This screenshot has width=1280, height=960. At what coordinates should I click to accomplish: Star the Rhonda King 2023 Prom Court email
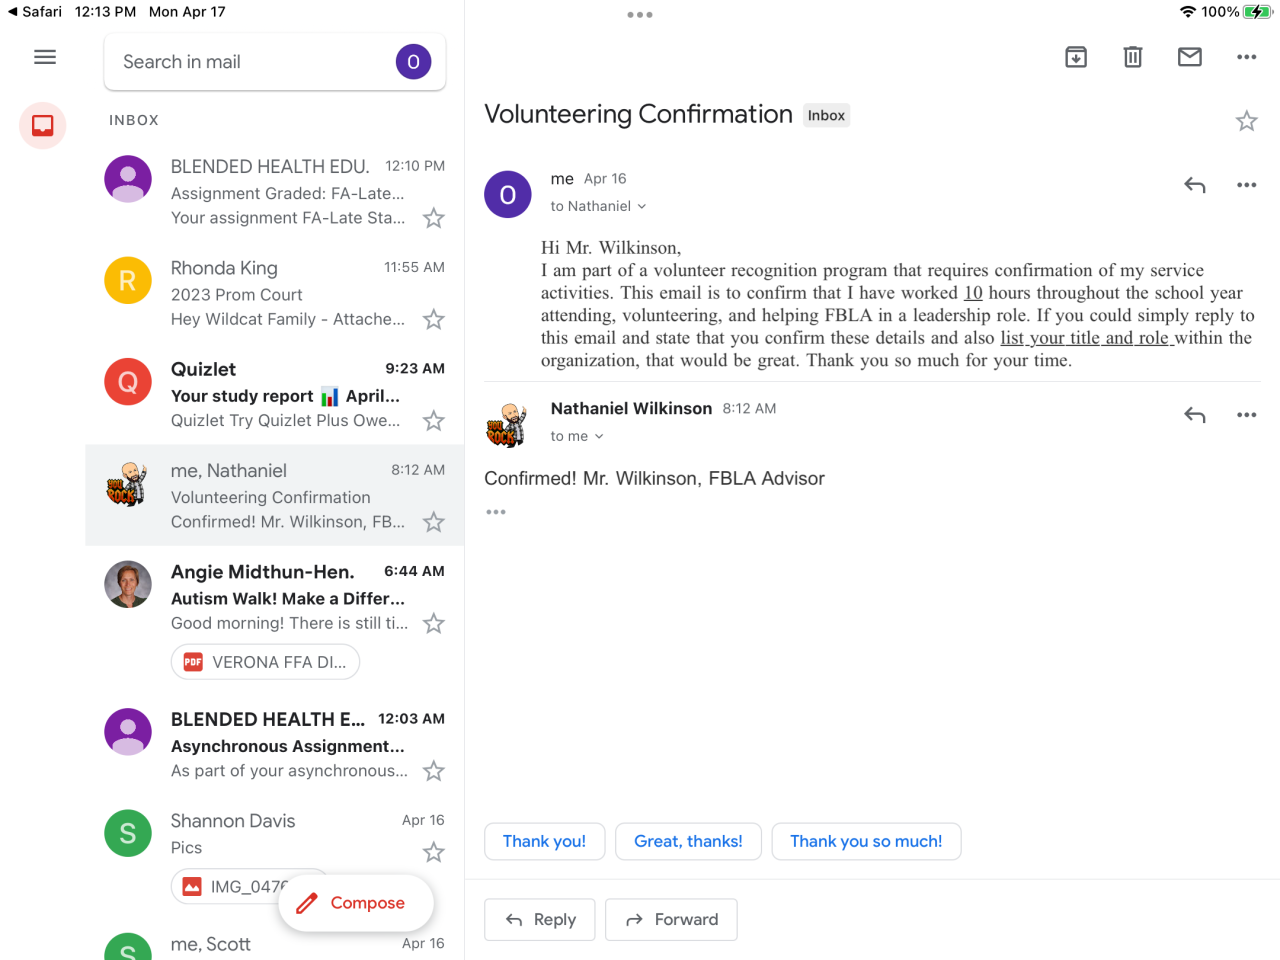433,320
